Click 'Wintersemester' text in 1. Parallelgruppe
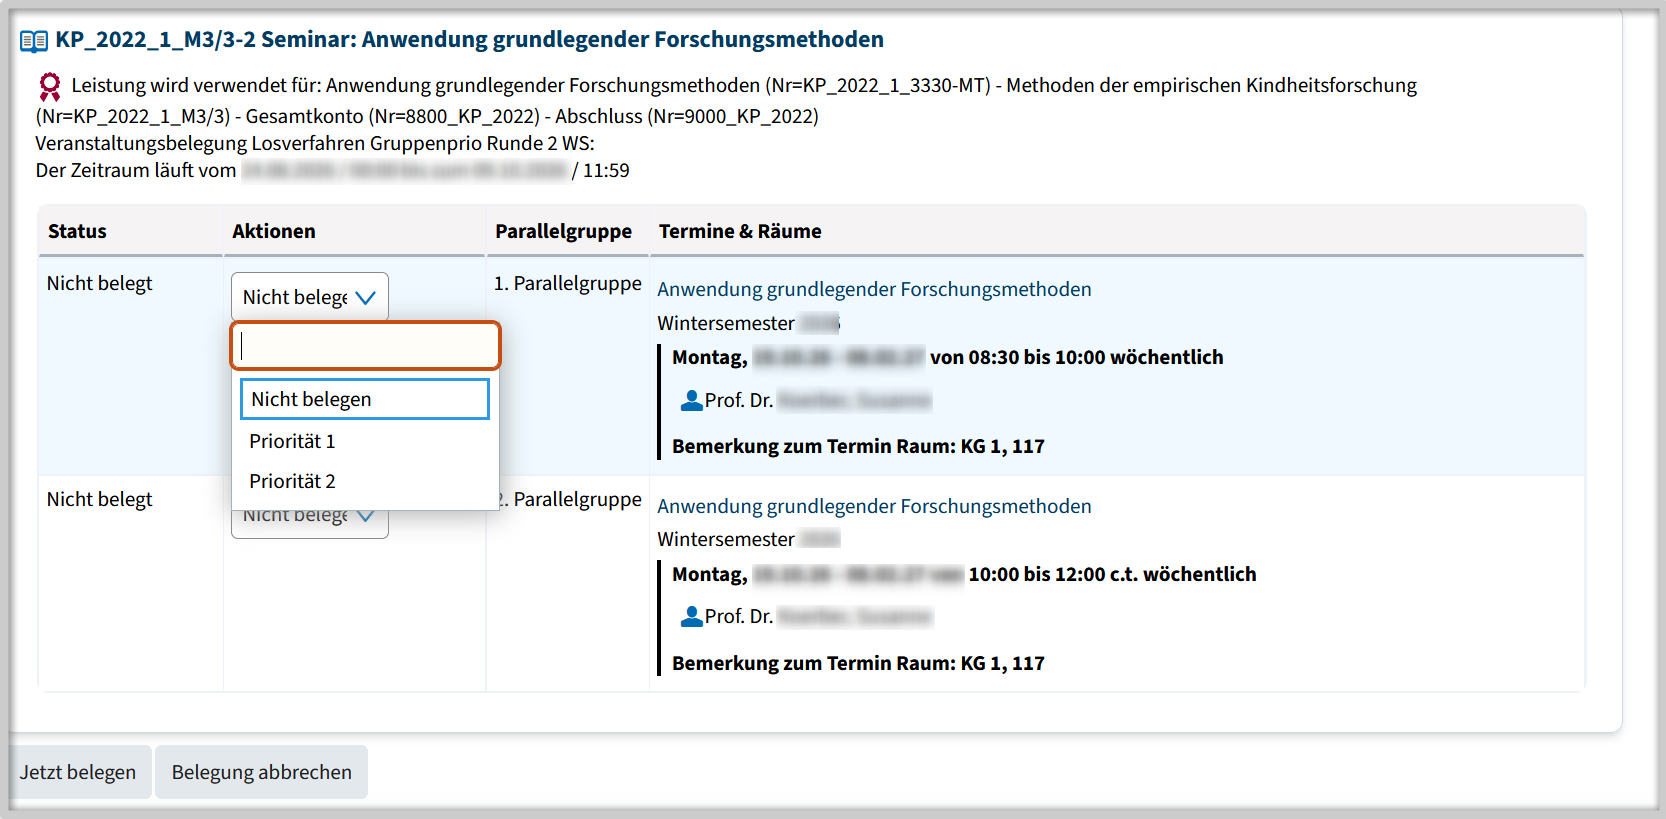The width and height of the screenshot is (1666, 819). (726, 323)
